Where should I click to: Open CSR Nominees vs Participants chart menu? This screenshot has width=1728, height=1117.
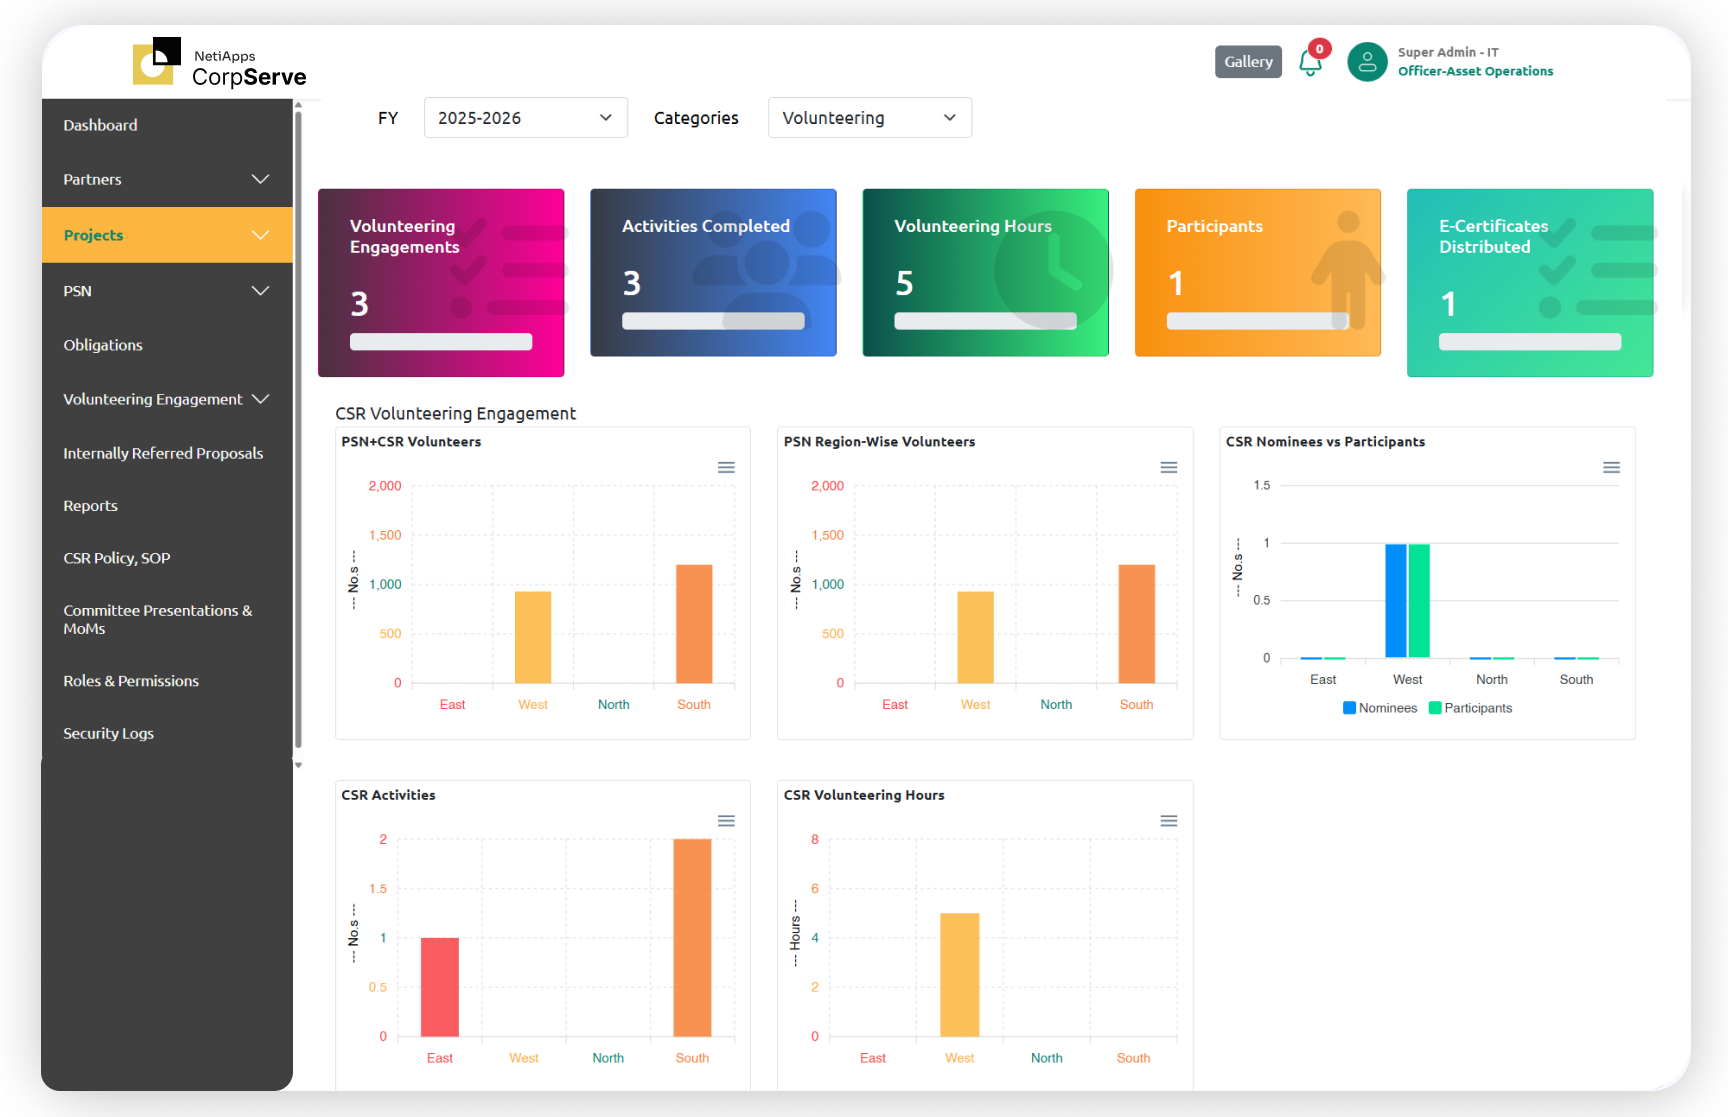coord(1610,467)
